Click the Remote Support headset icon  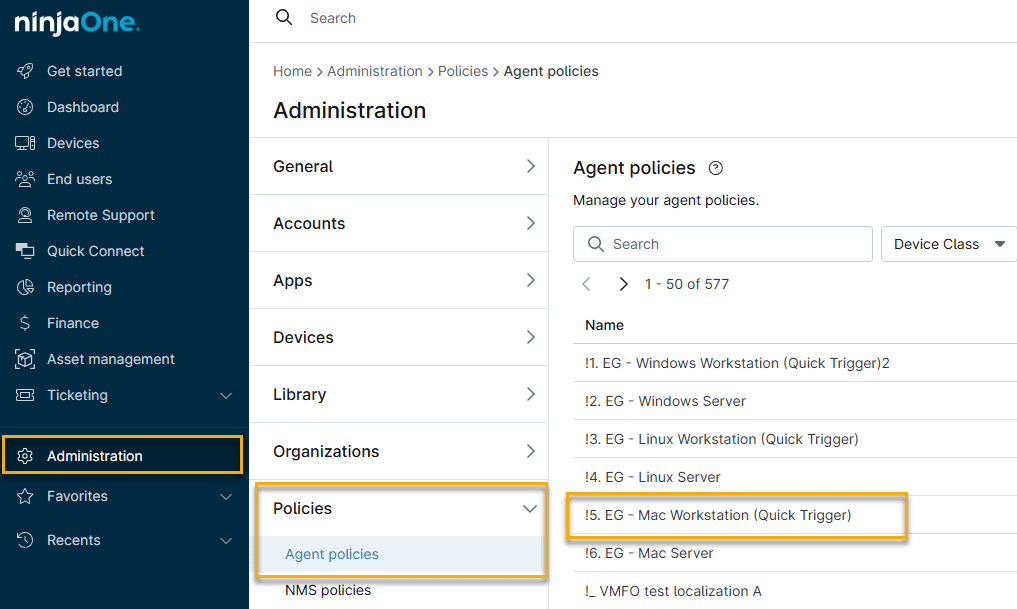25,215
